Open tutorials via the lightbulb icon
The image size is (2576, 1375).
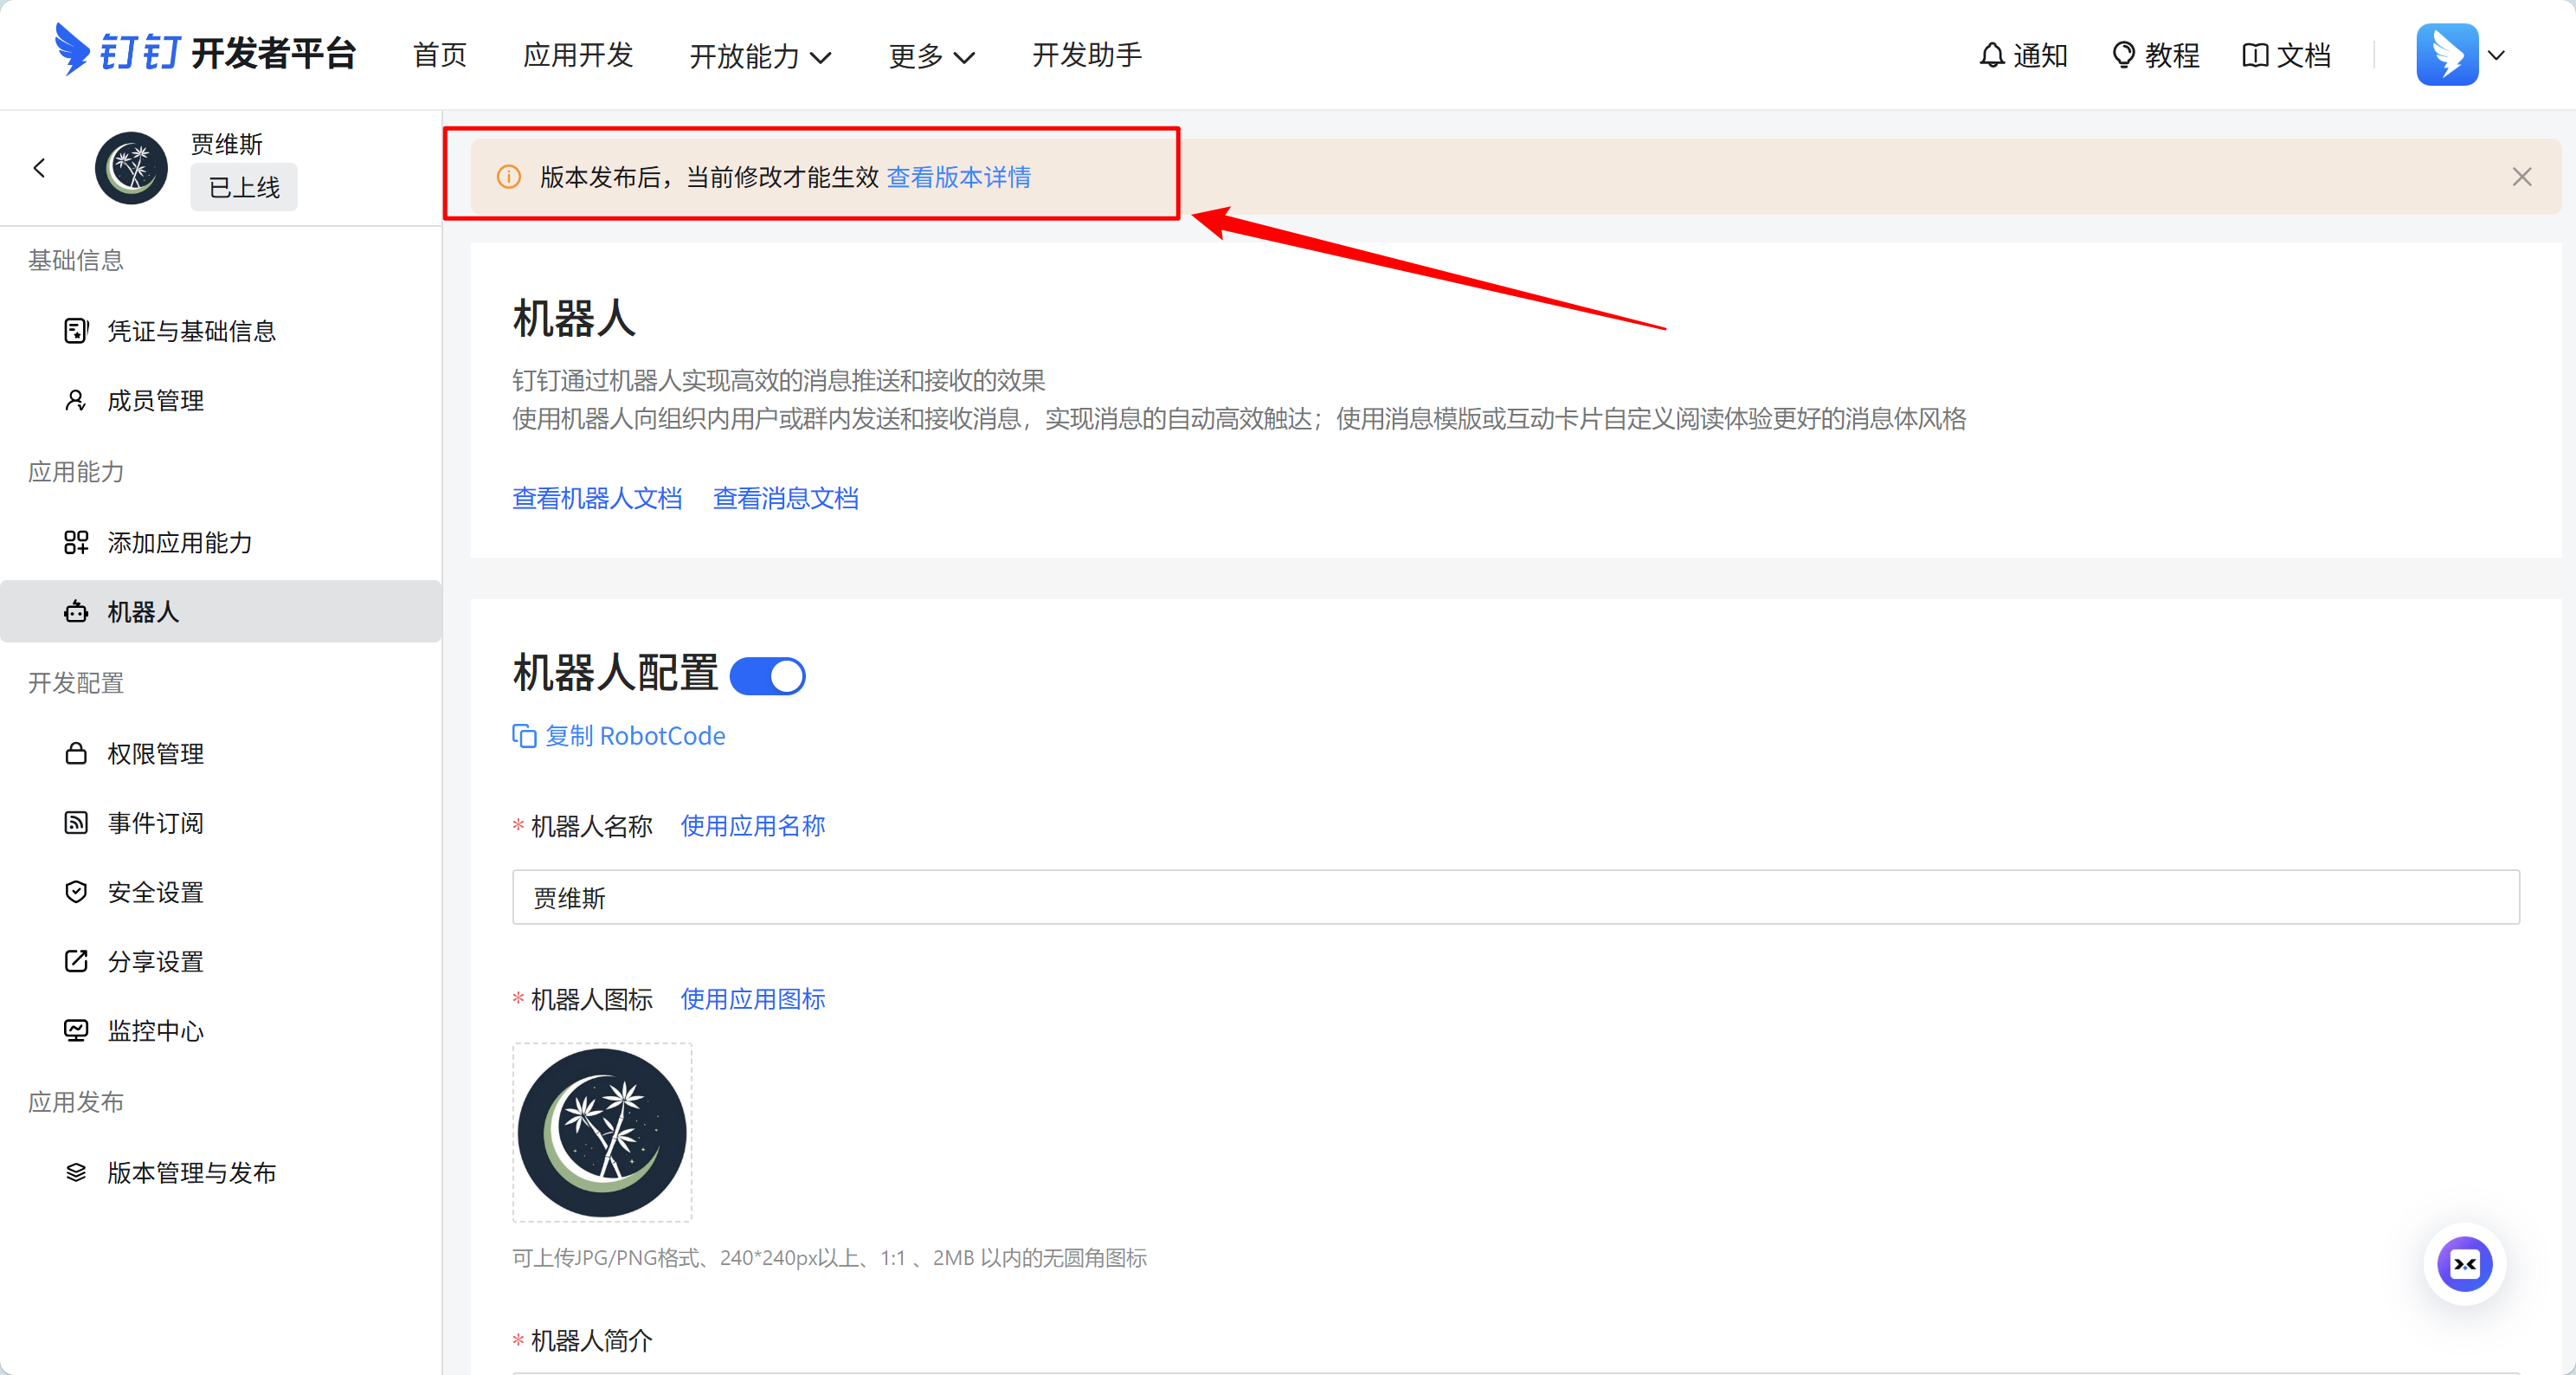click(2122, 55)
